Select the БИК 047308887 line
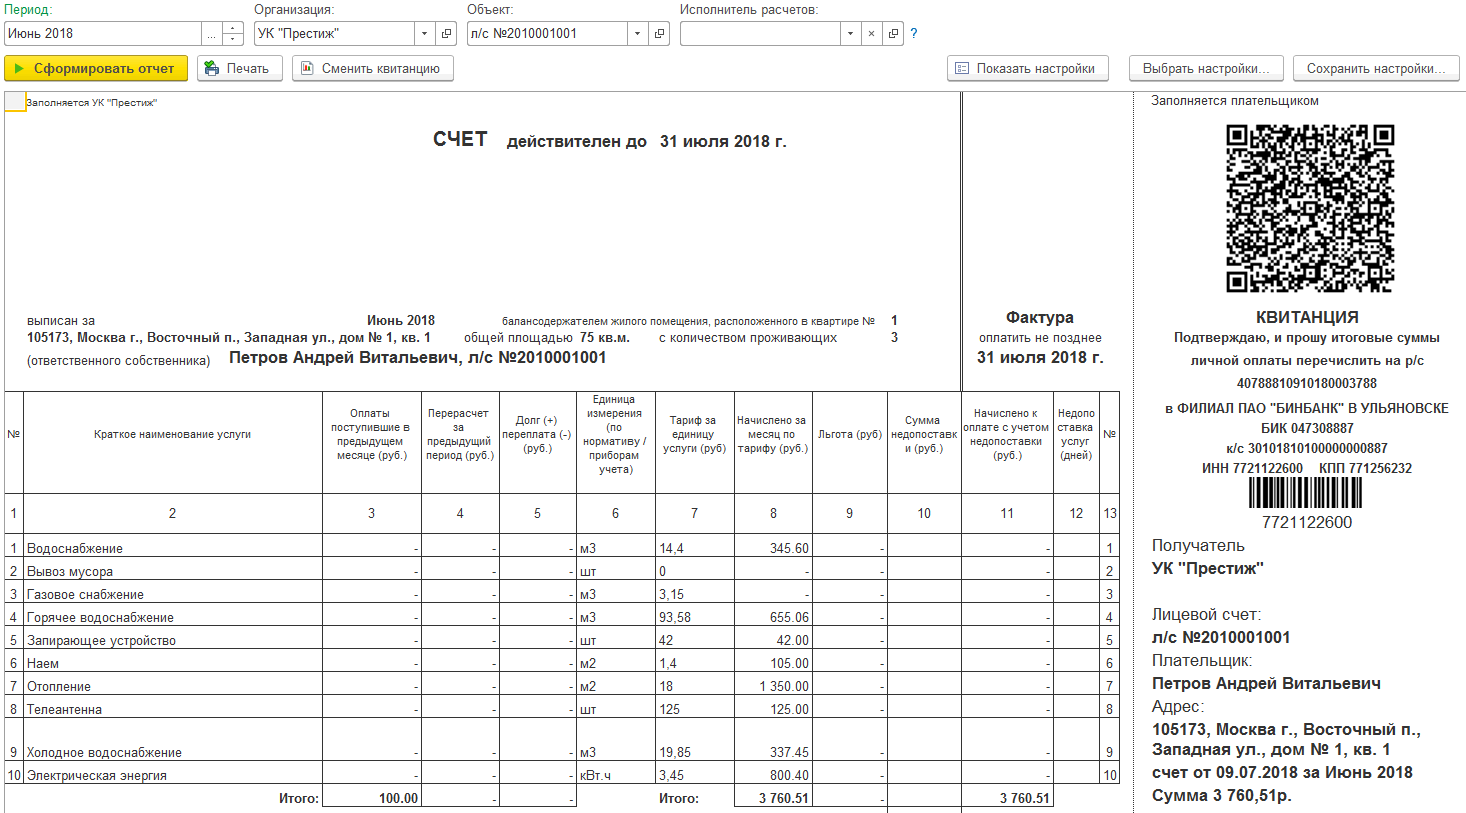 point(1307,428)
